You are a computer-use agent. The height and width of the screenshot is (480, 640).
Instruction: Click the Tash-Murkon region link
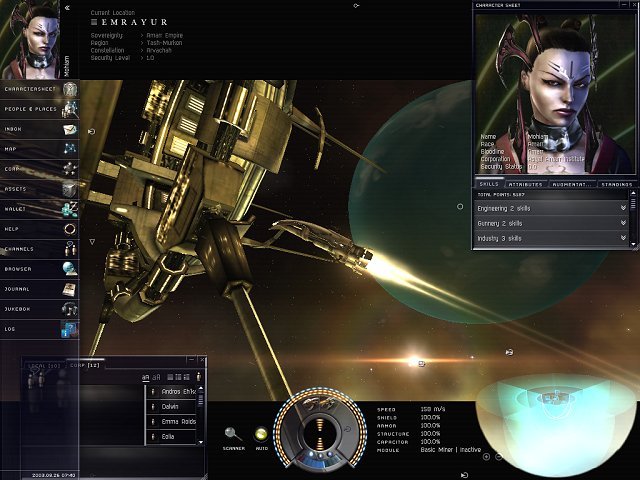tap(164, 43)
